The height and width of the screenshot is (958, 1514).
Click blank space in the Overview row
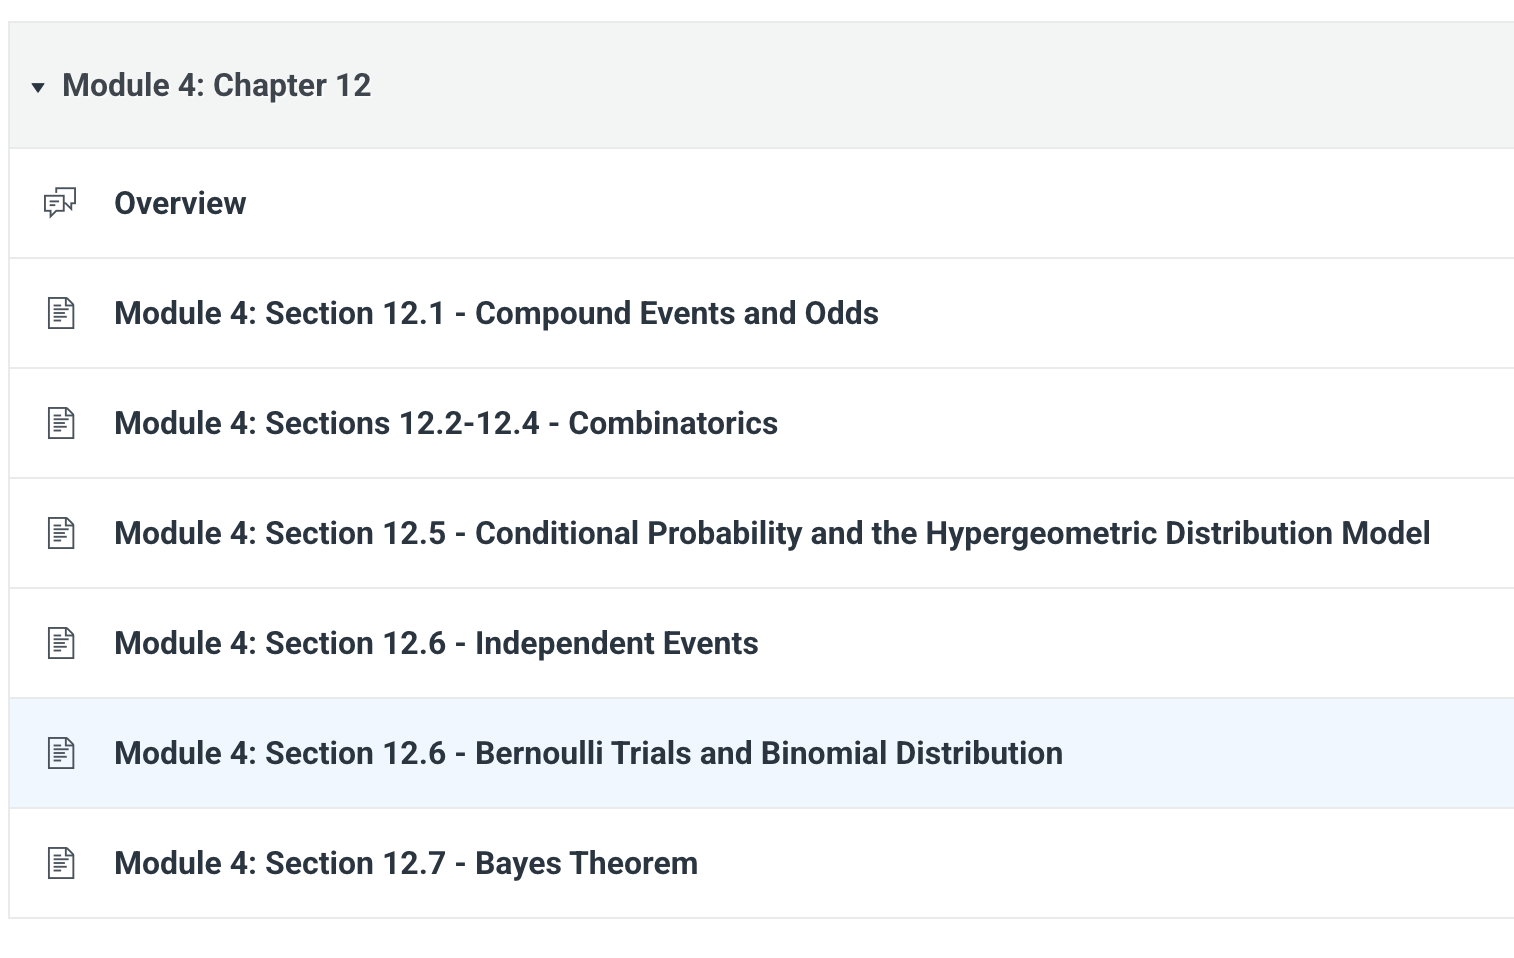pos(880,203)
